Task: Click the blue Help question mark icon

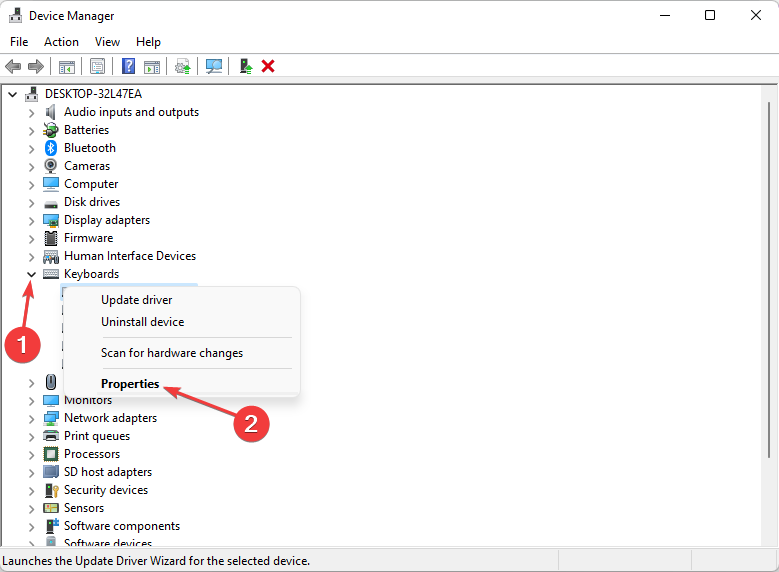Action: (128, 66)
